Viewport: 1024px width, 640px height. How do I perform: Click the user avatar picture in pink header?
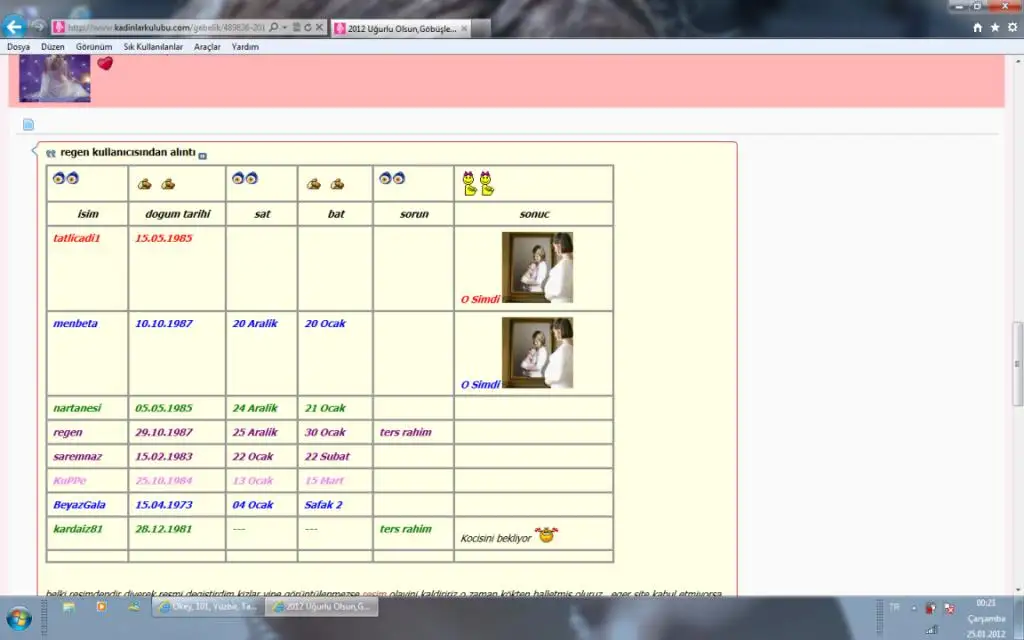(55, 78)
